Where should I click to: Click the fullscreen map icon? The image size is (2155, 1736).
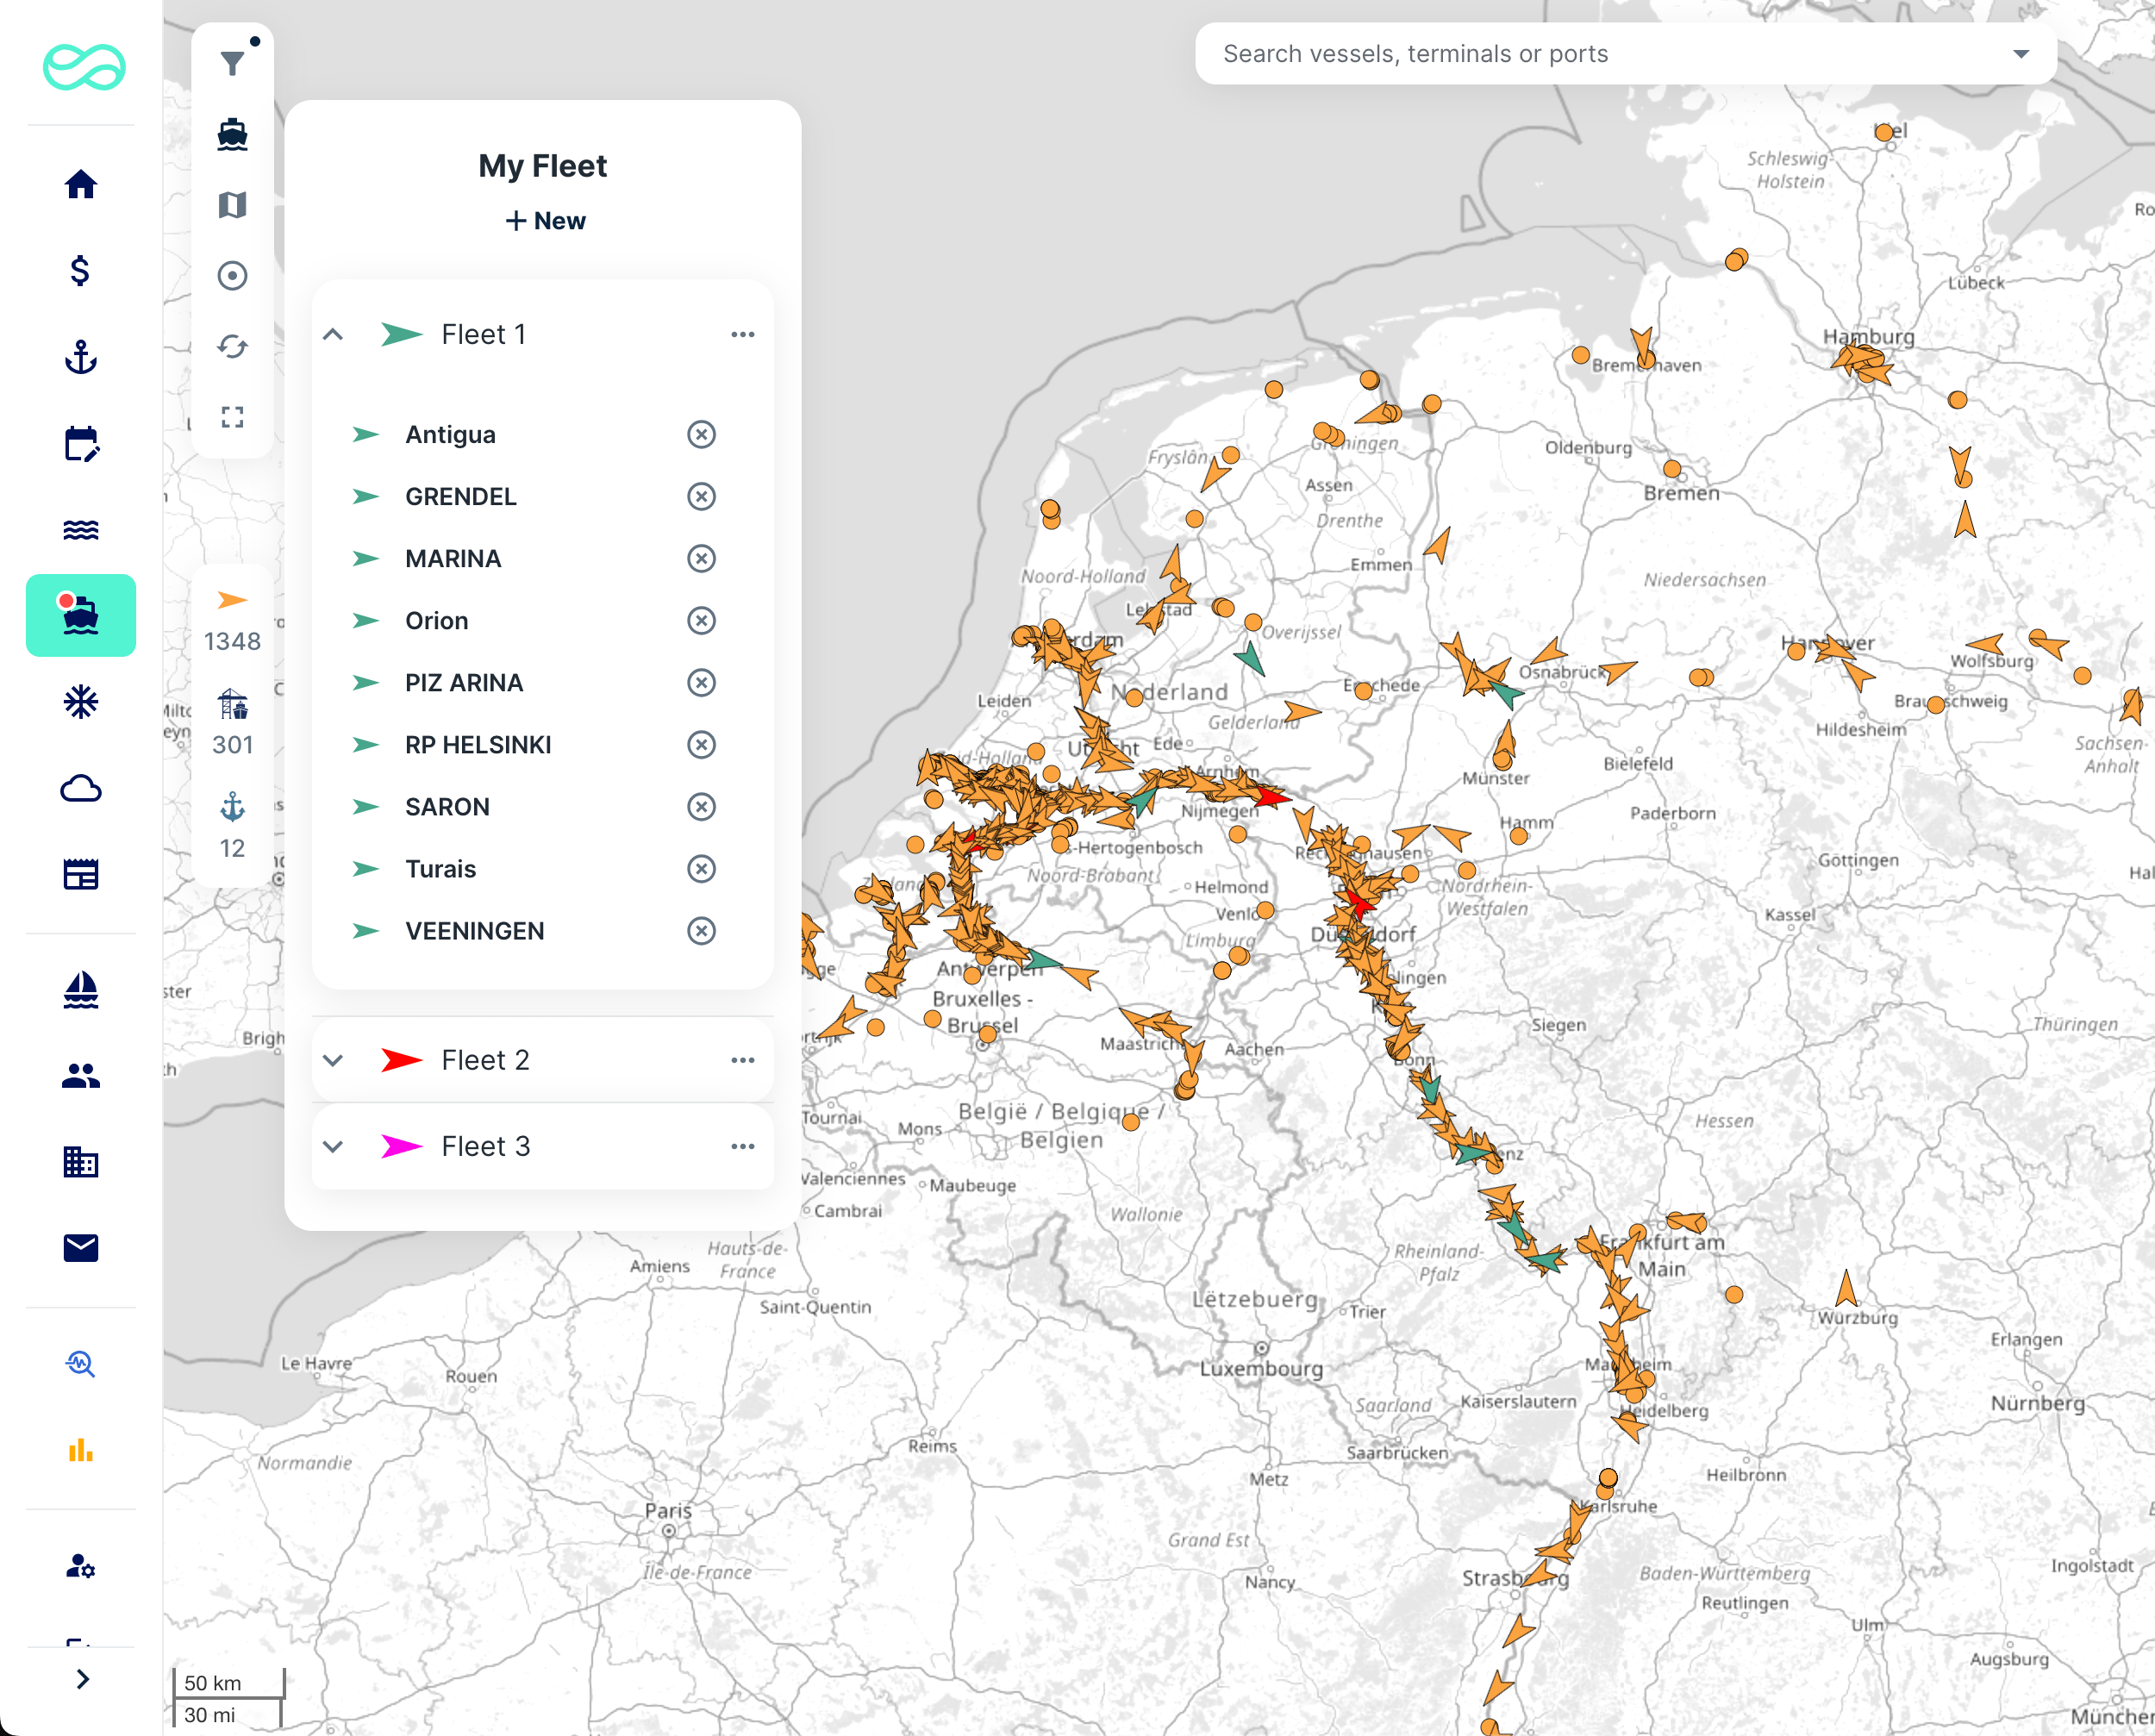click(232, 417)
